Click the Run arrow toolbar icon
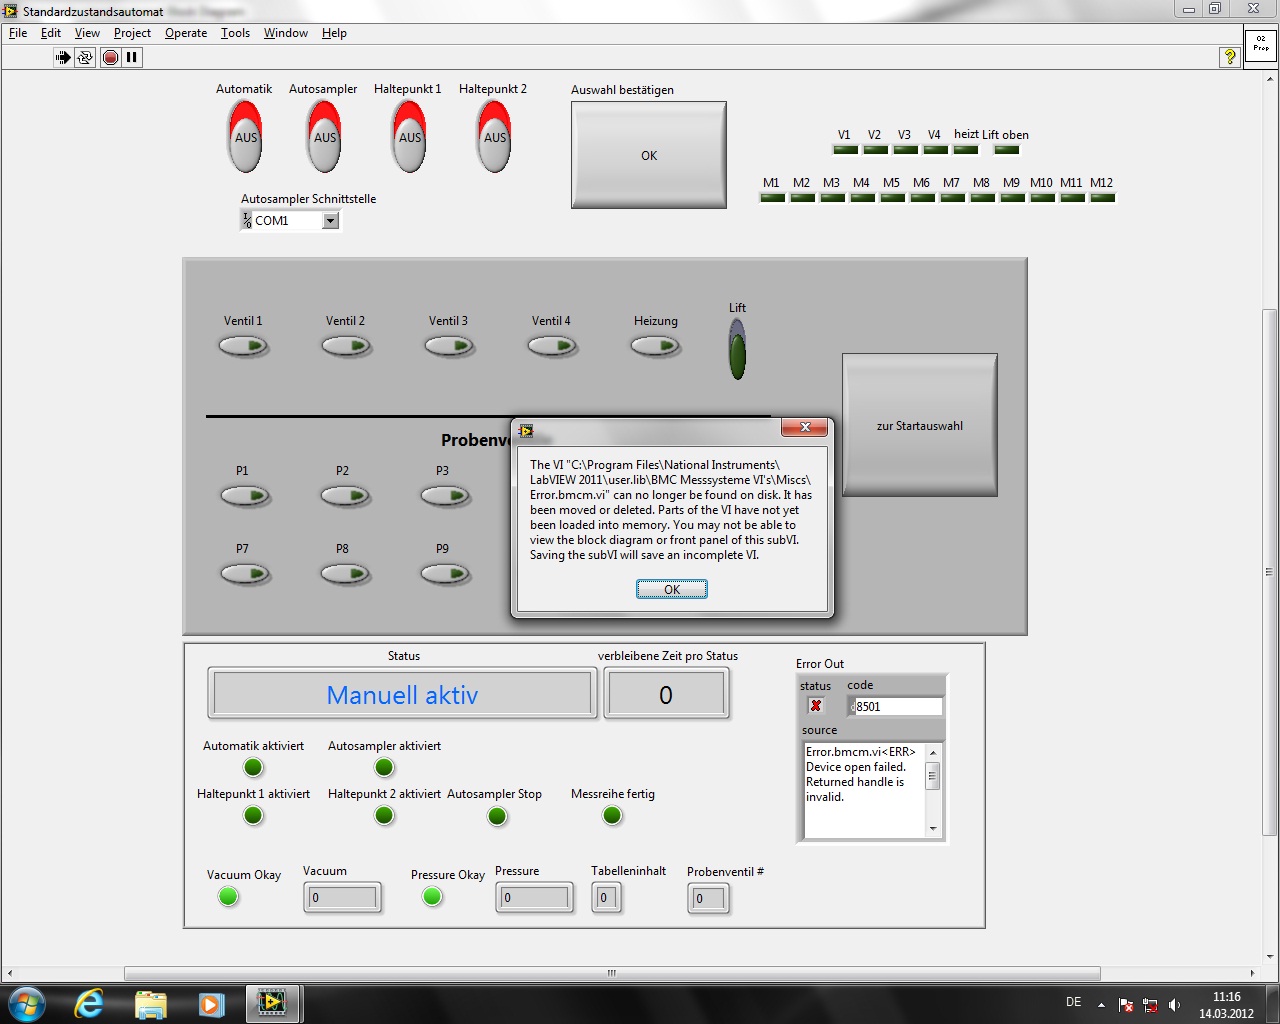The image size is (1280, 1024). [63, 57]
